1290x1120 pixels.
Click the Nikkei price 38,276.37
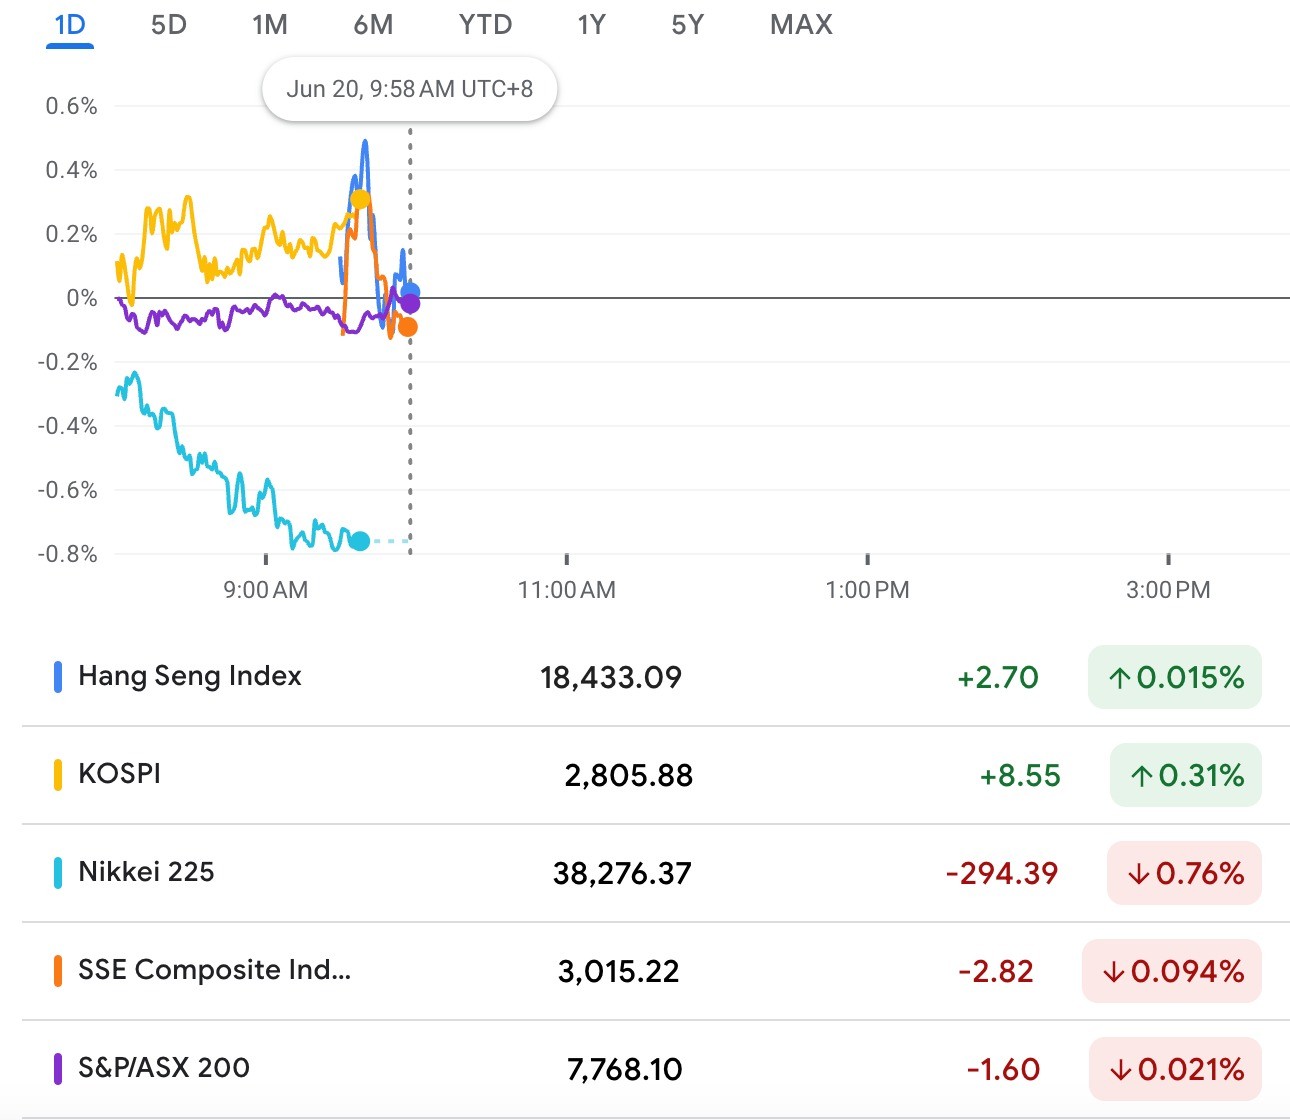point(622,874)
